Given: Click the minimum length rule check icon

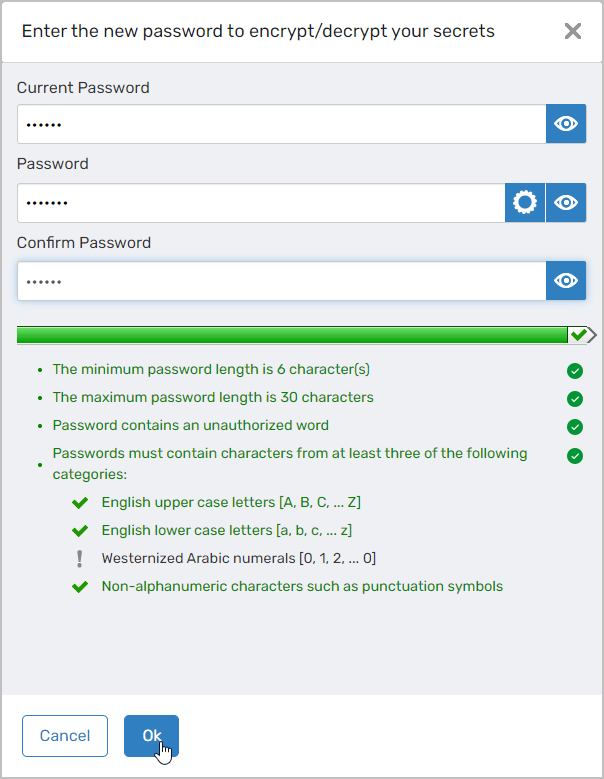Looking at the screenshot, I should coord(575,371).
